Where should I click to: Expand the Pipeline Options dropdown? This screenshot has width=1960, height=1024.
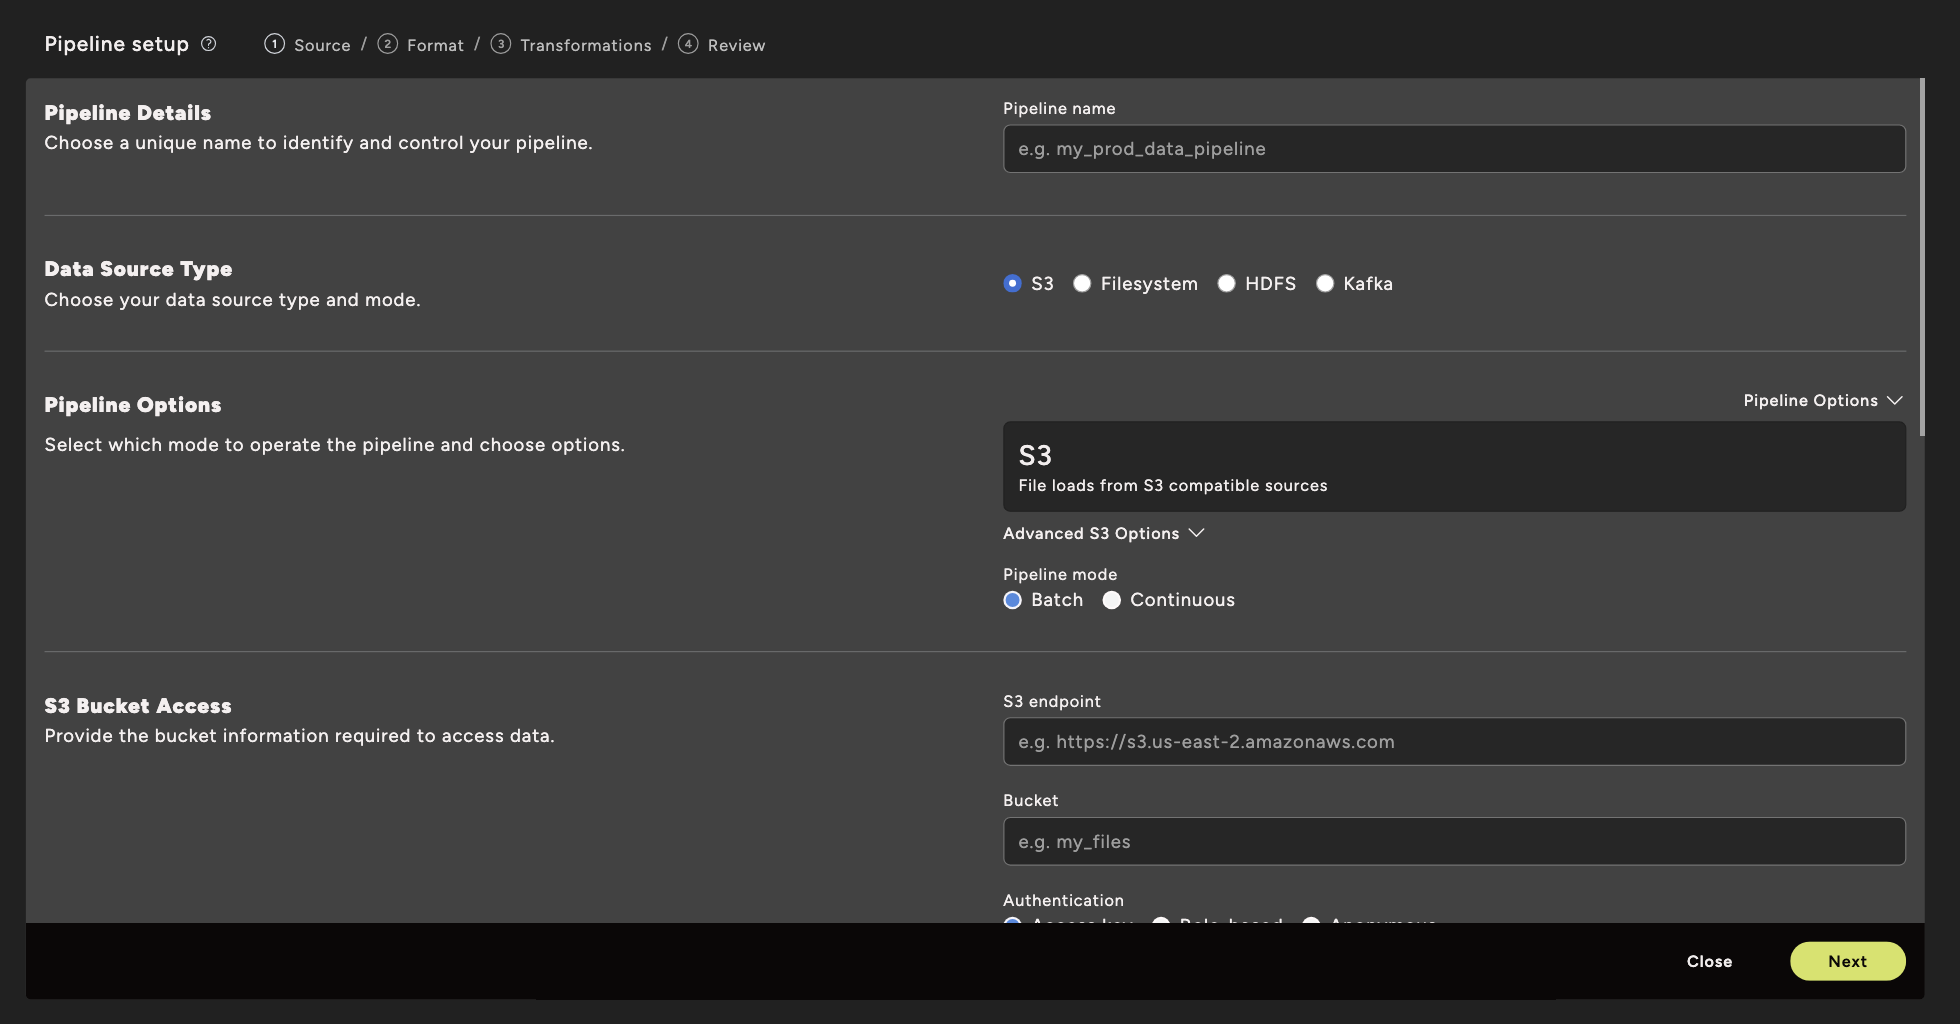tap(1823, 401)
